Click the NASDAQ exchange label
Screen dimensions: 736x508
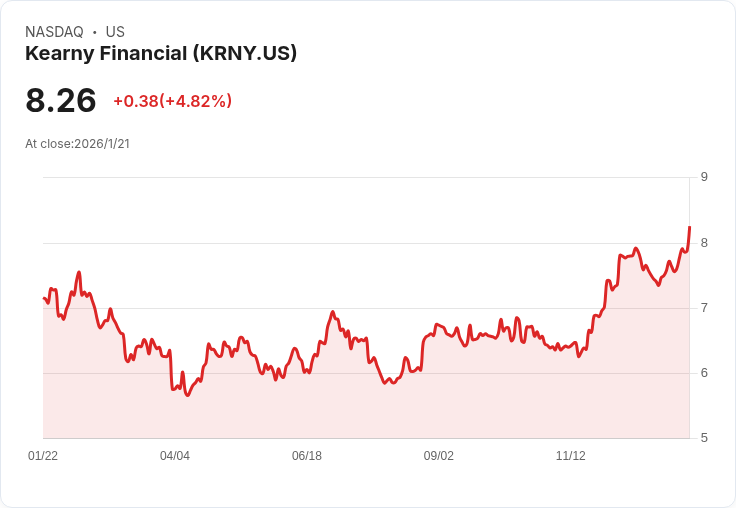coord(54,32)
